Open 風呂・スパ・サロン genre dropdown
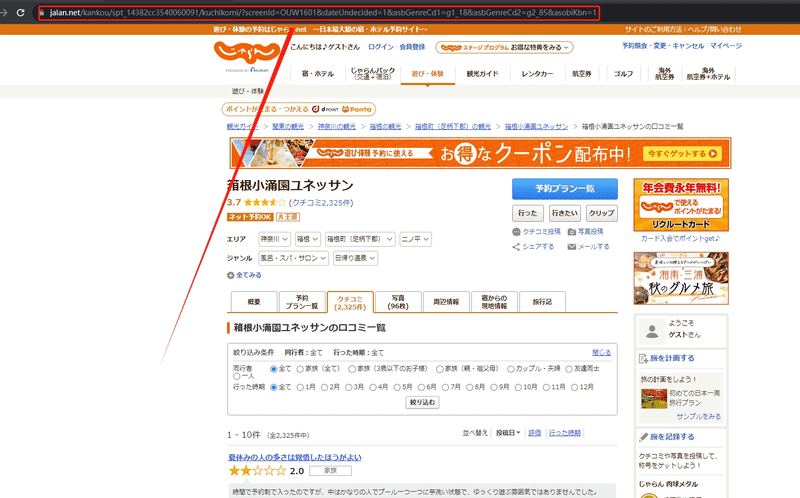 (293, 258)
